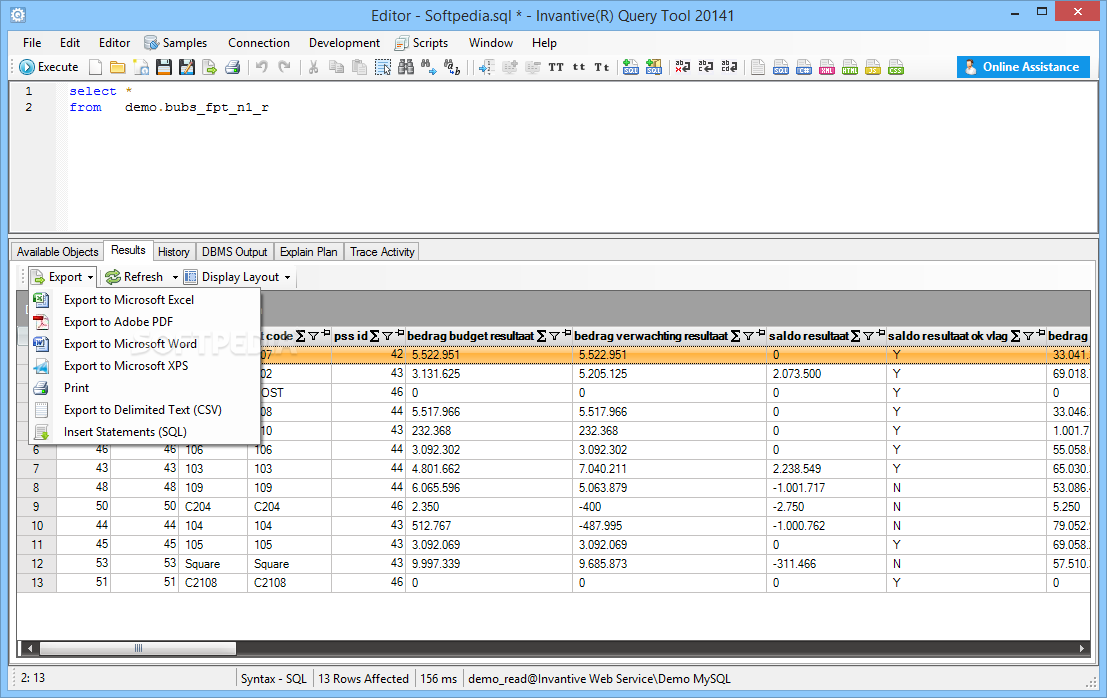Open the Export dropdown arrow
The image size is (1107, 698).
(x=90, y=277)
